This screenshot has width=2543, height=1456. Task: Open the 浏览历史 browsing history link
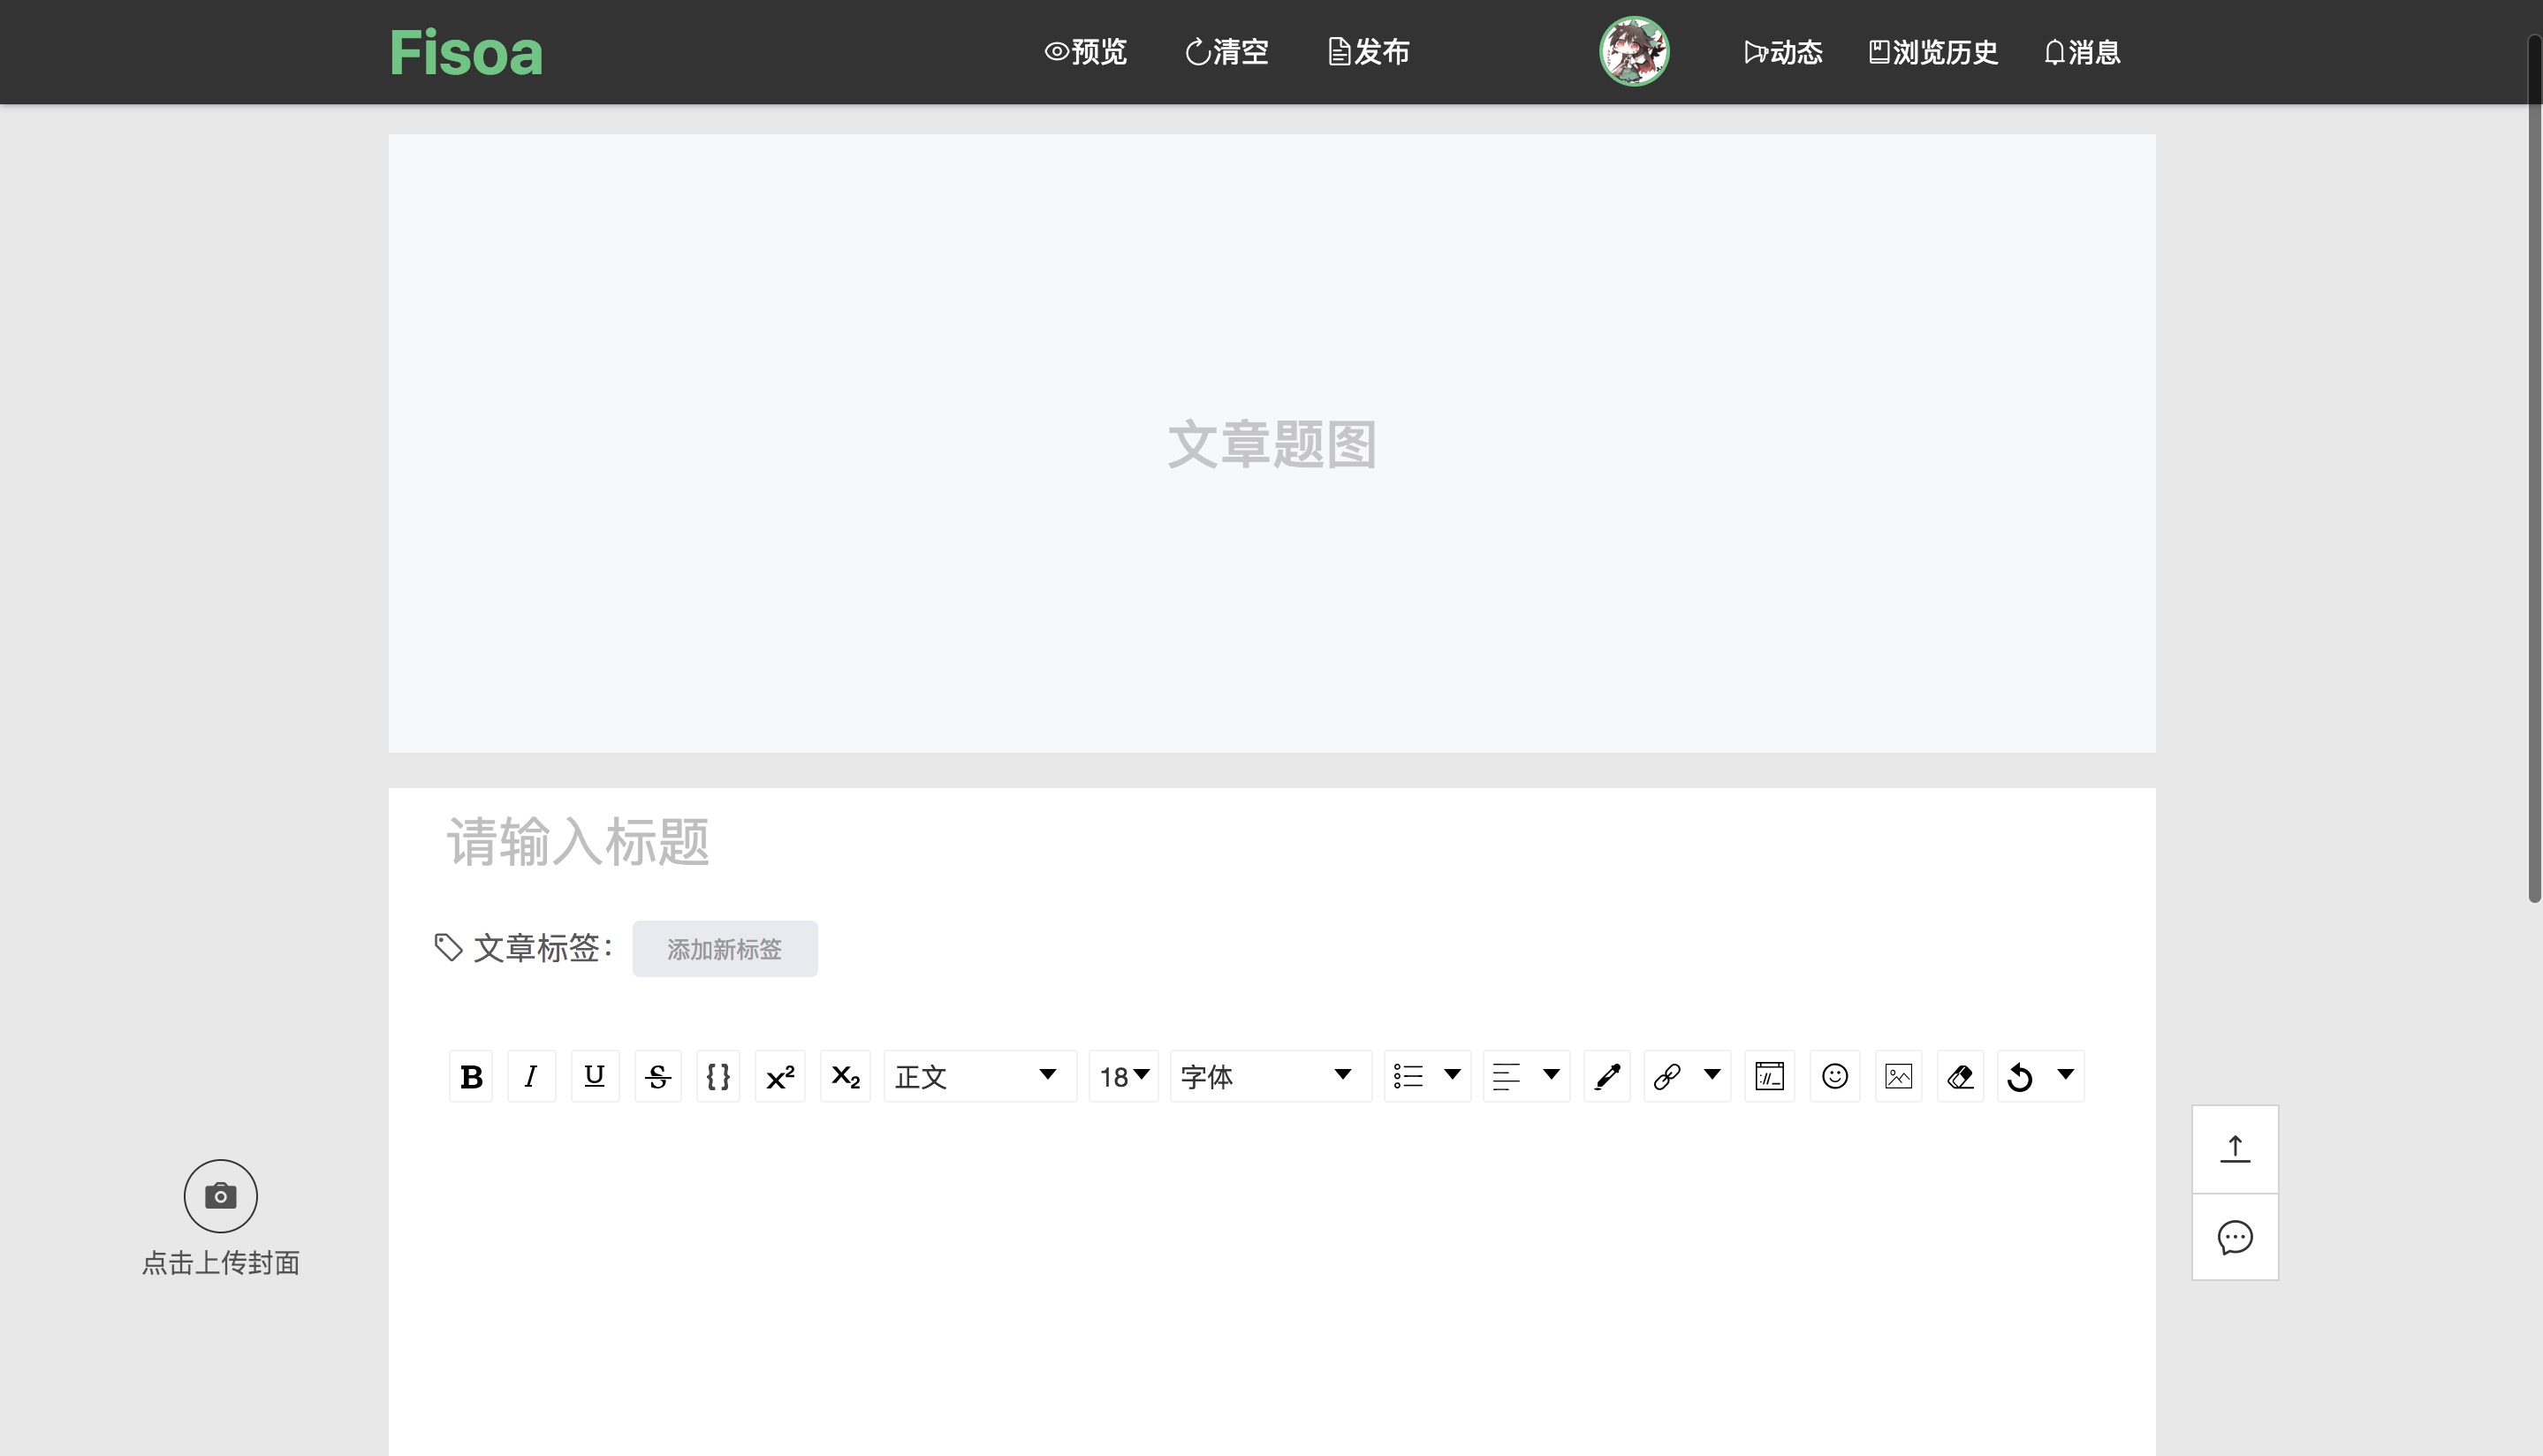click(x=1933, y=52)
